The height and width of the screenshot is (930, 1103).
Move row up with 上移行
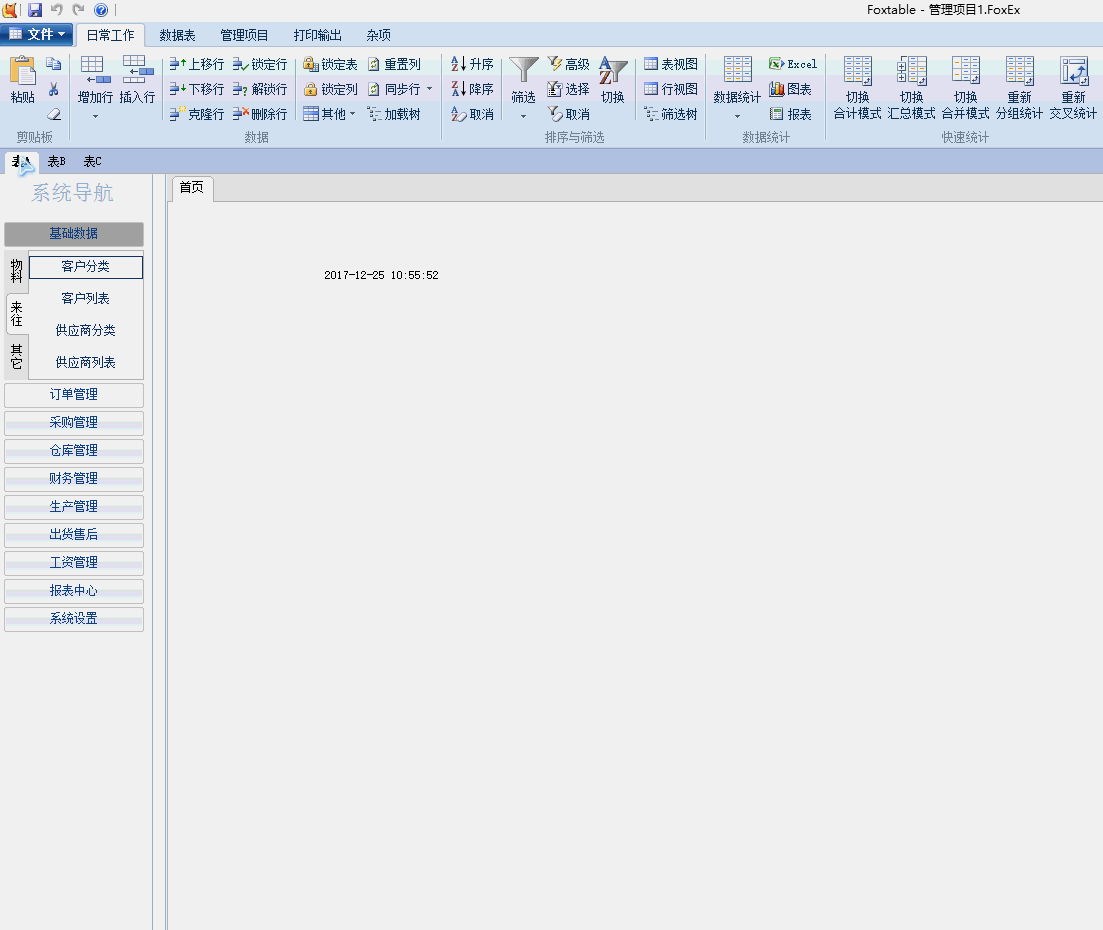click(197, 64)
